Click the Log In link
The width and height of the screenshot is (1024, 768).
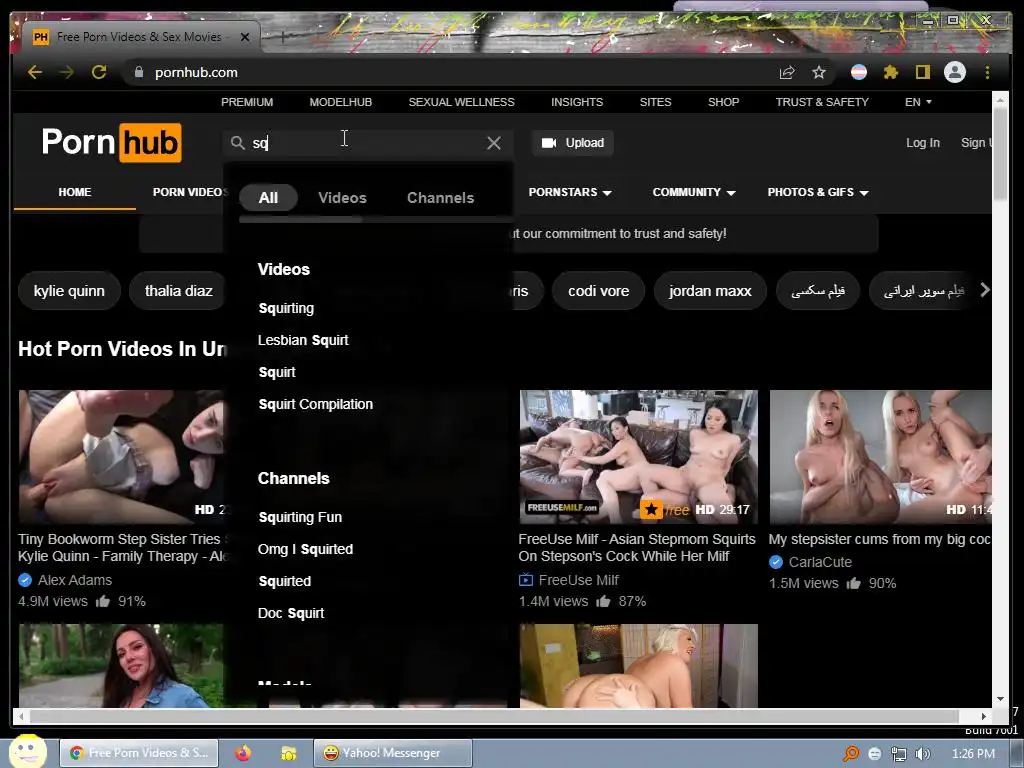923,142
